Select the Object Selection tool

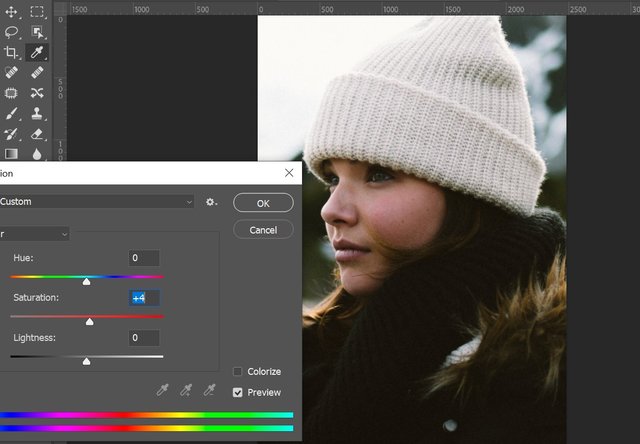[x=36, y=32]
